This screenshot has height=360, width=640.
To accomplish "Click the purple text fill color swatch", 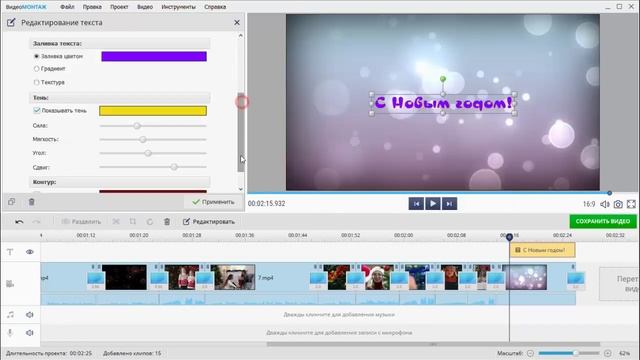I will pos(154,56).
